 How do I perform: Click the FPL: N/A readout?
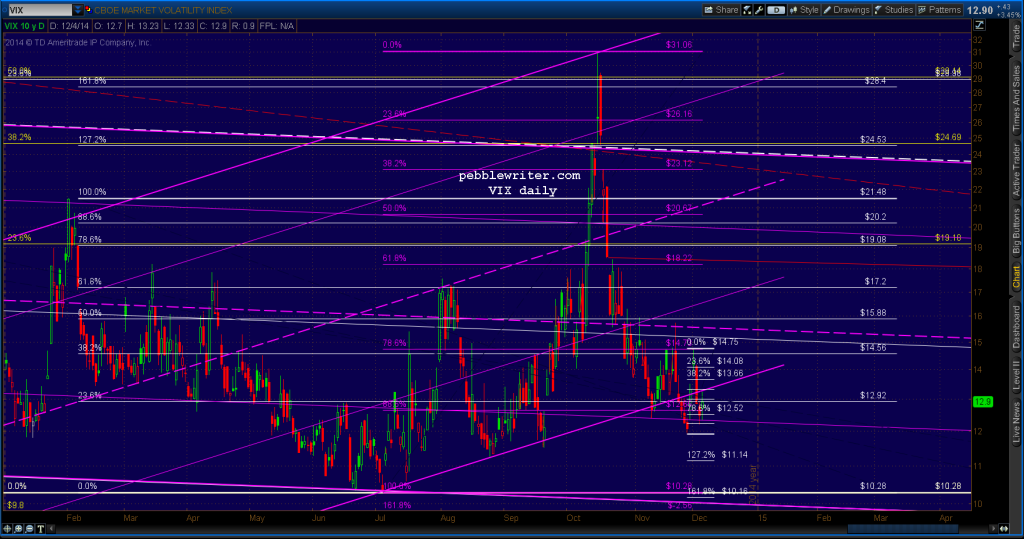pos(277,26)
